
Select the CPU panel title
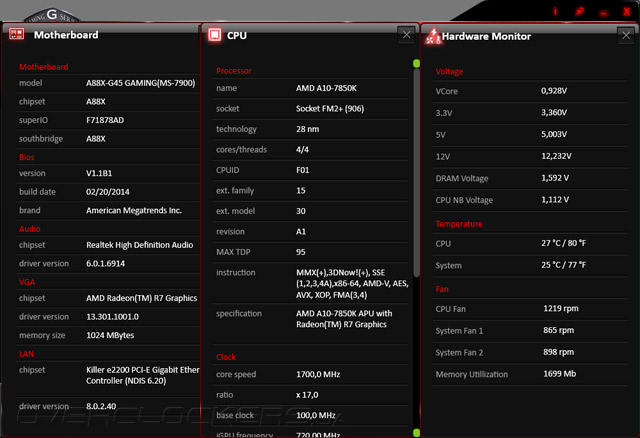coord(237,35)
